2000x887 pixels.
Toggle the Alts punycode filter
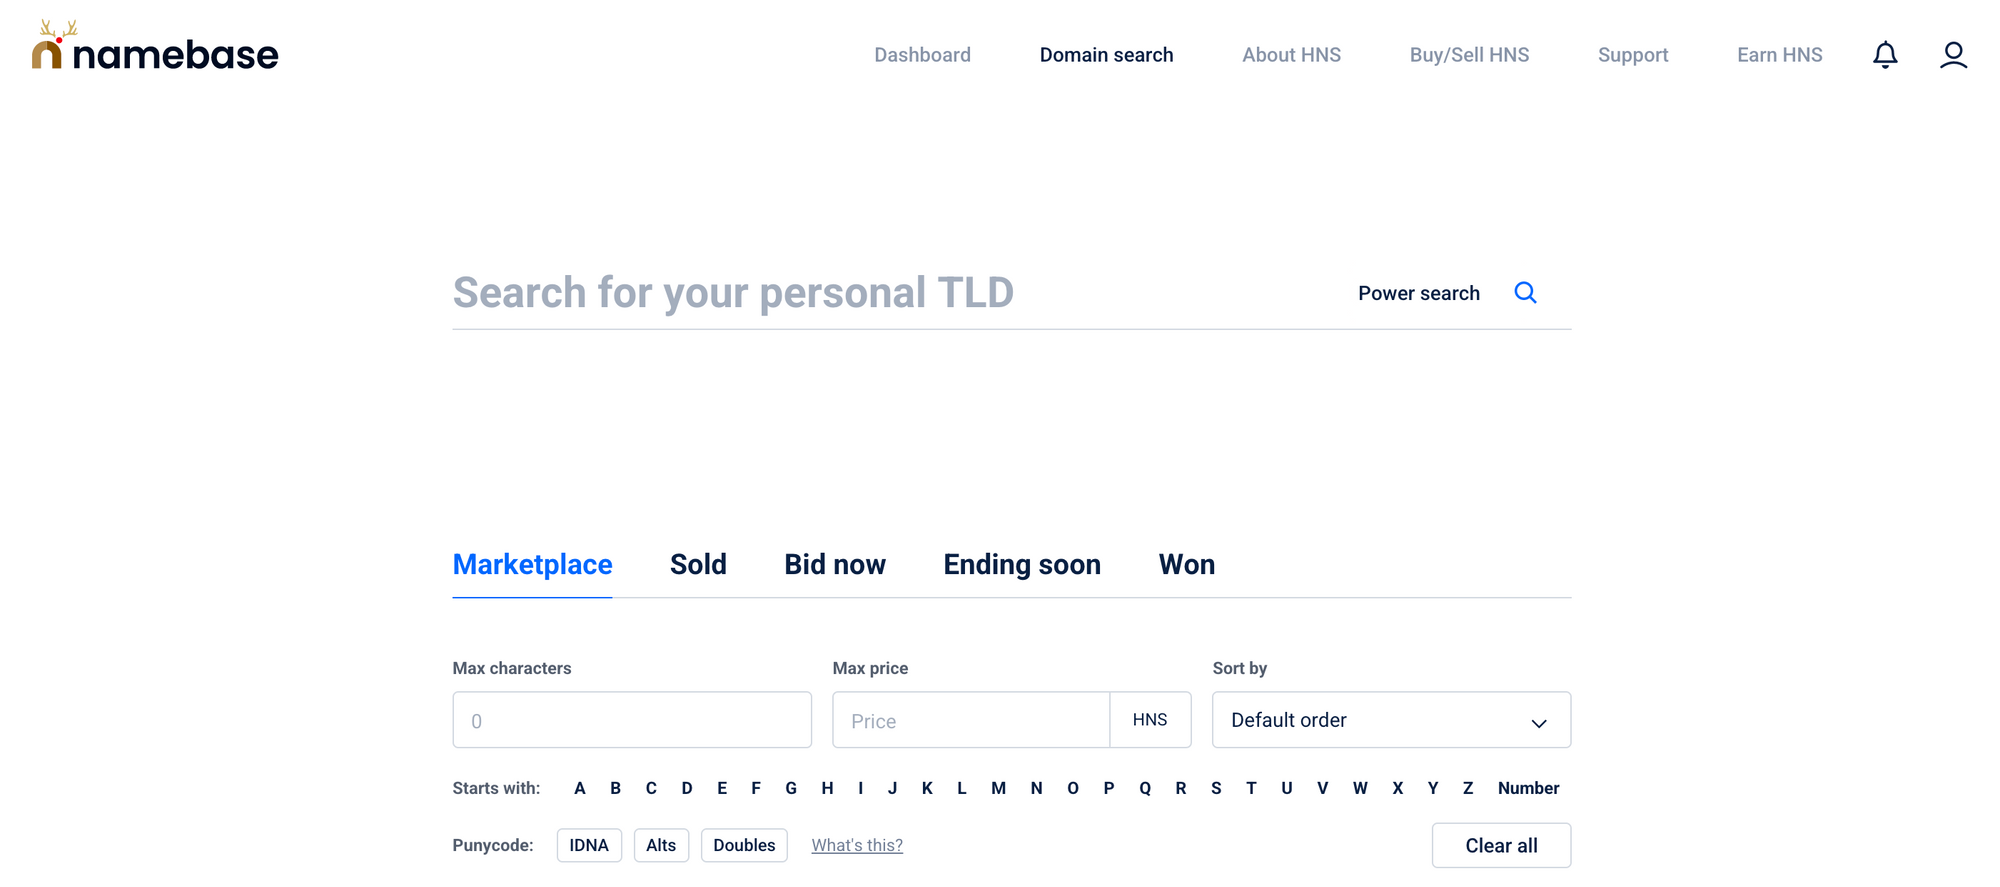(661, 845)
